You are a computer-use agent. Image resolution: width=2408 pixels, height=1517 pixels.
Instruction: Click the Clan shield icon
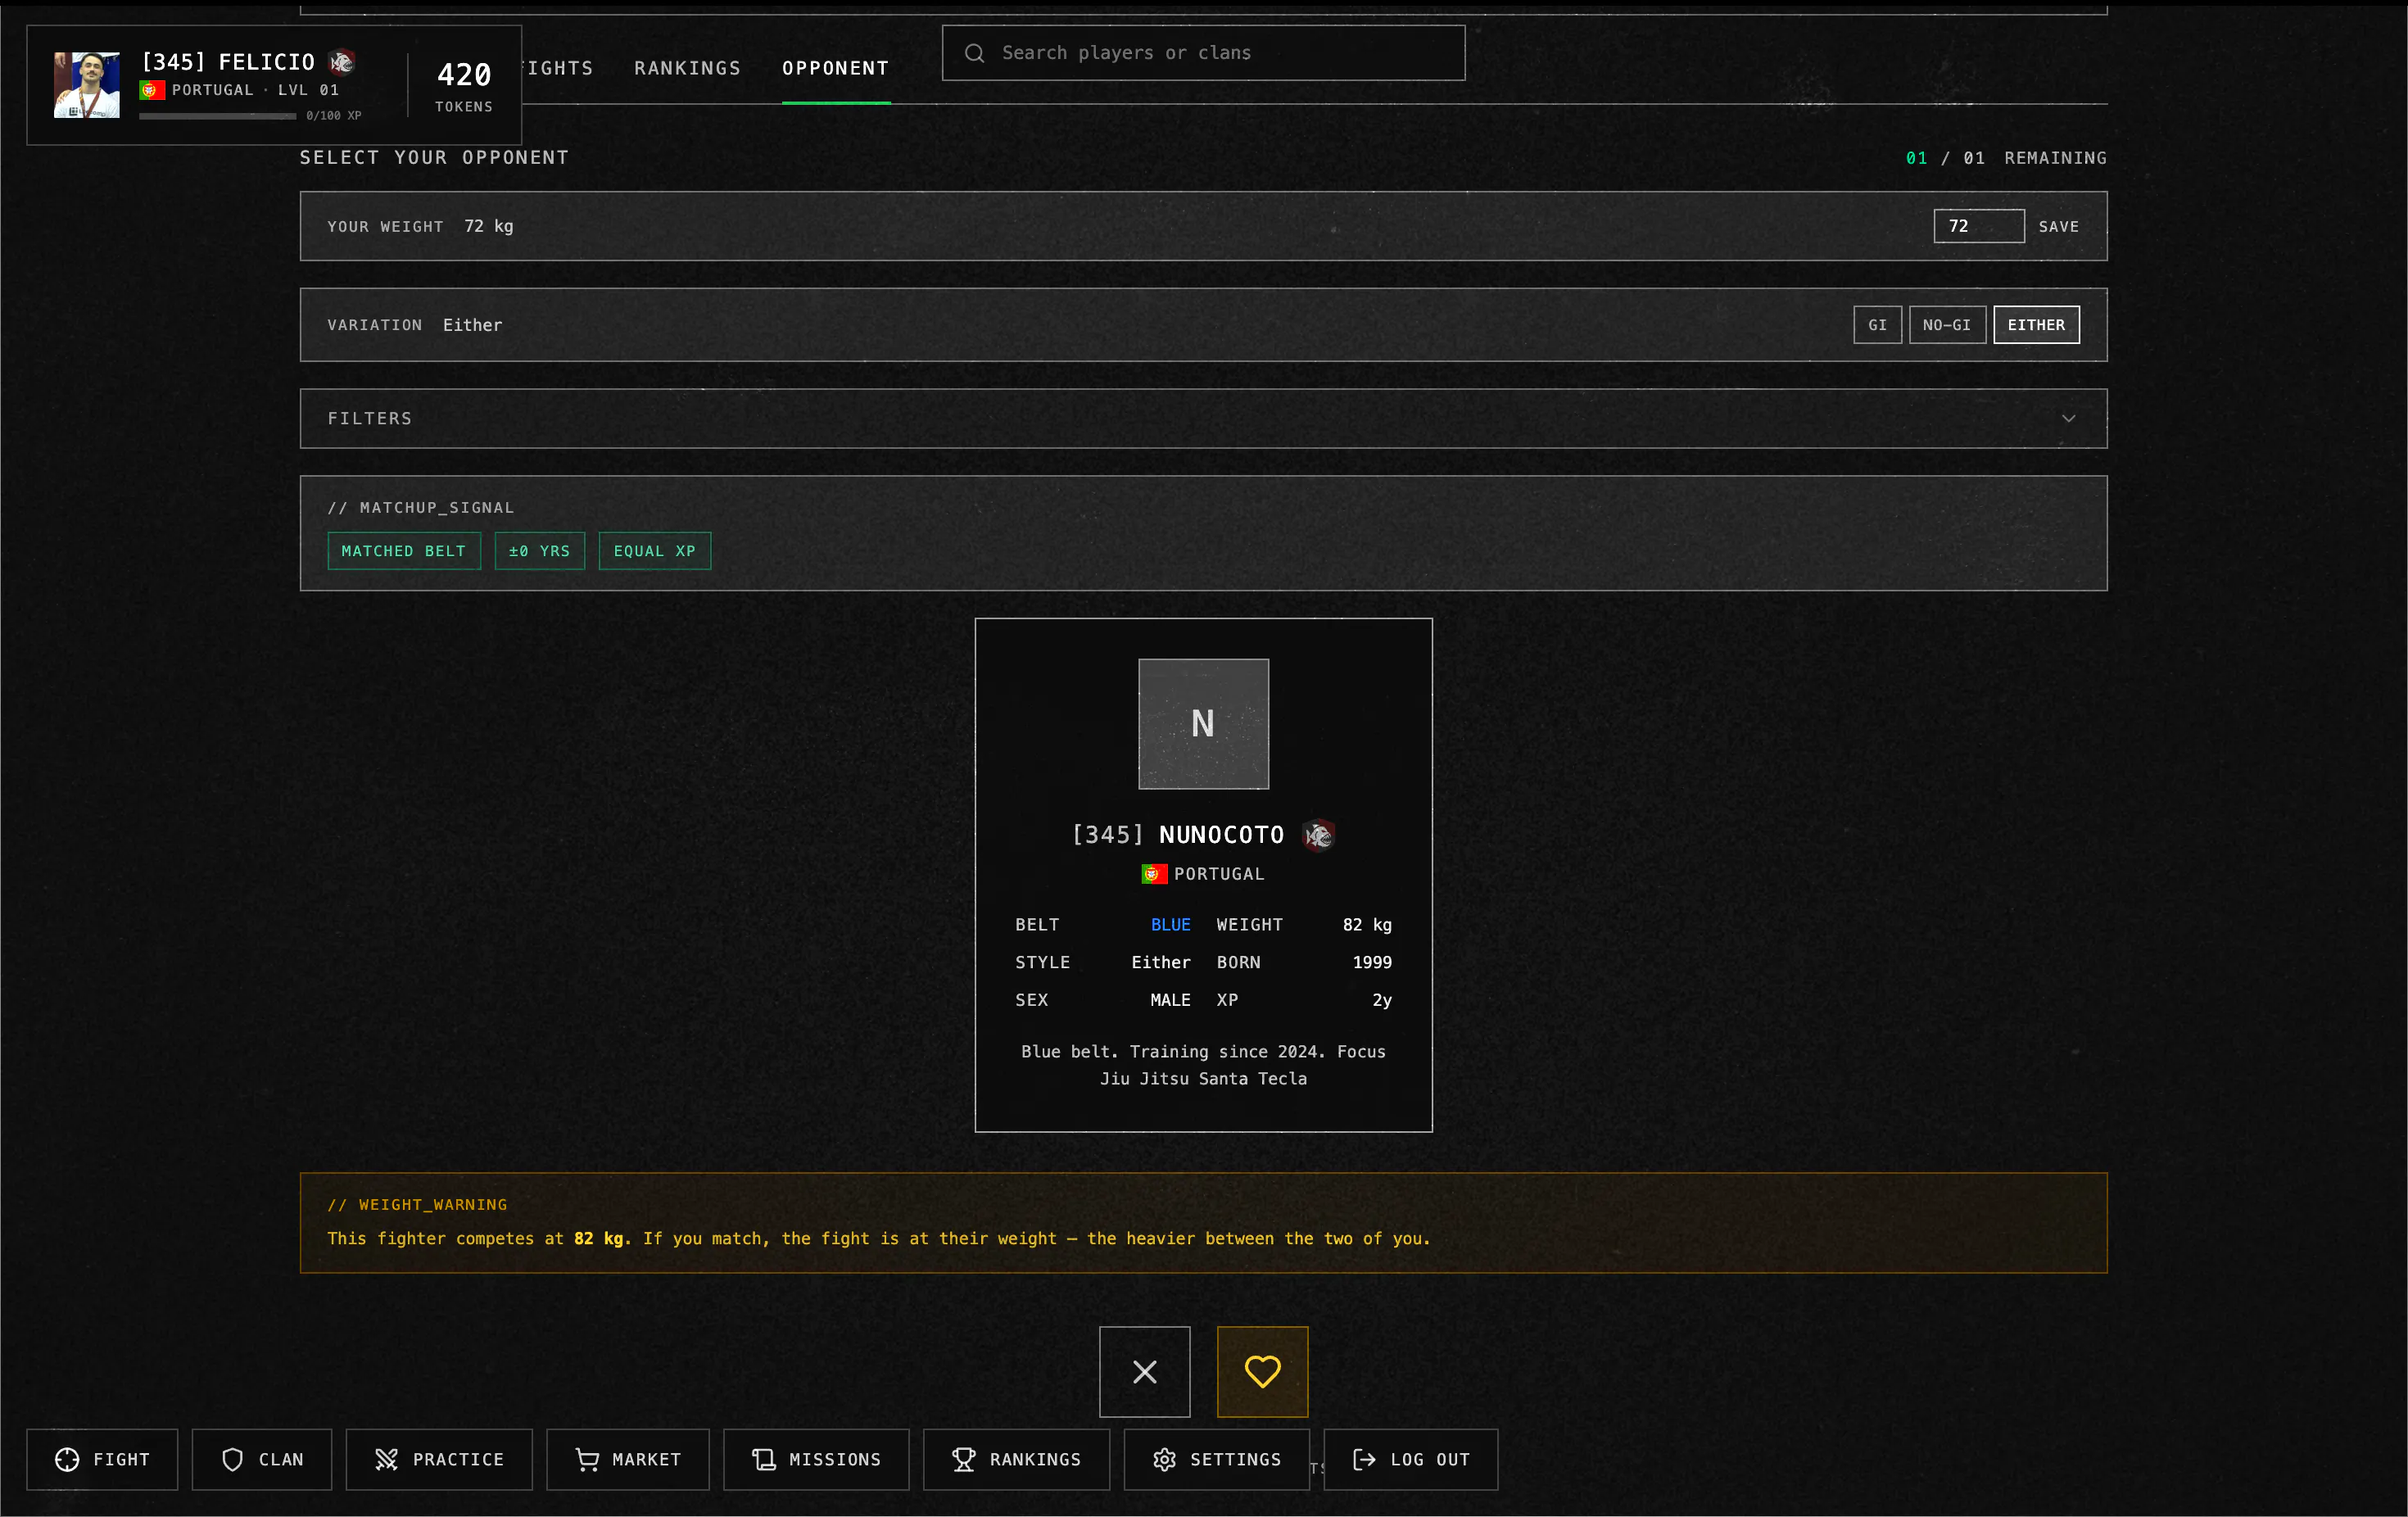pyautogui.click(x=233, y=1459)
